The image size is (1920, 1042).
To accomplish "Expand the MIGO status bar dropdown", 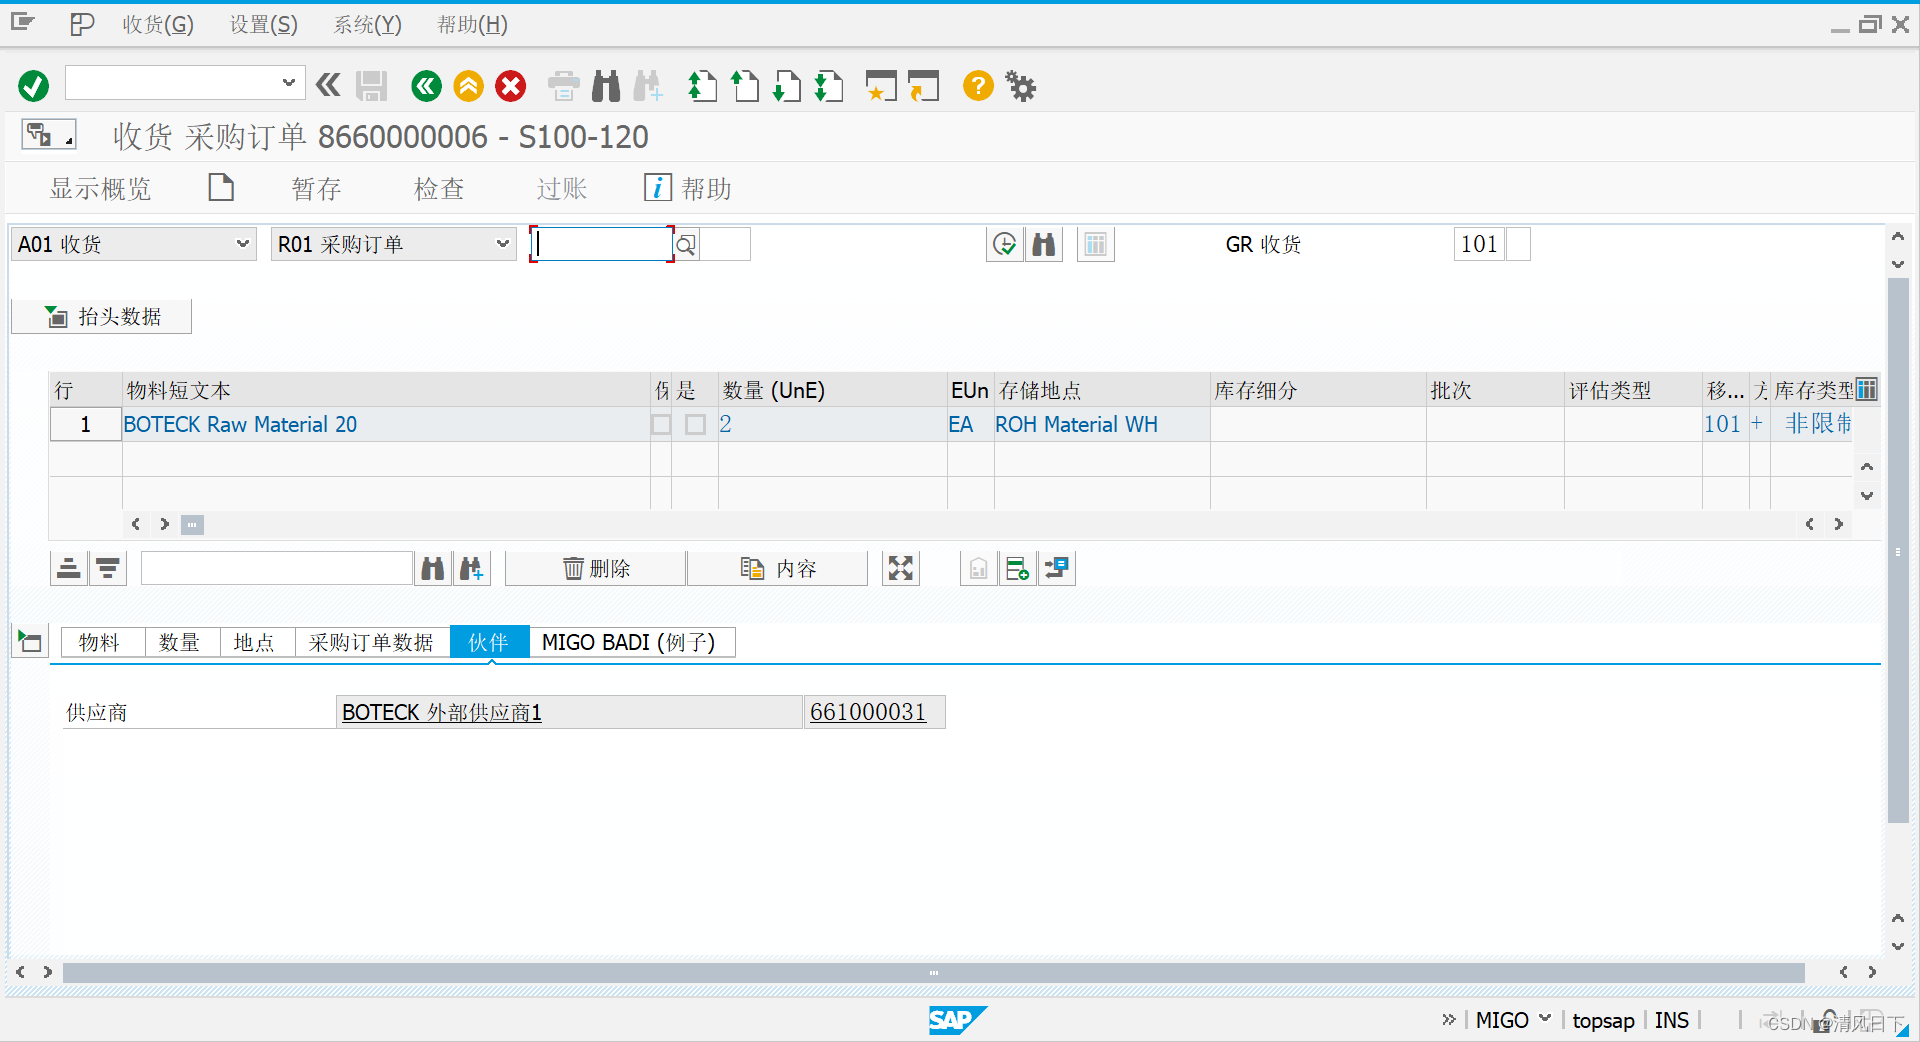I will coord(1545,1019).
